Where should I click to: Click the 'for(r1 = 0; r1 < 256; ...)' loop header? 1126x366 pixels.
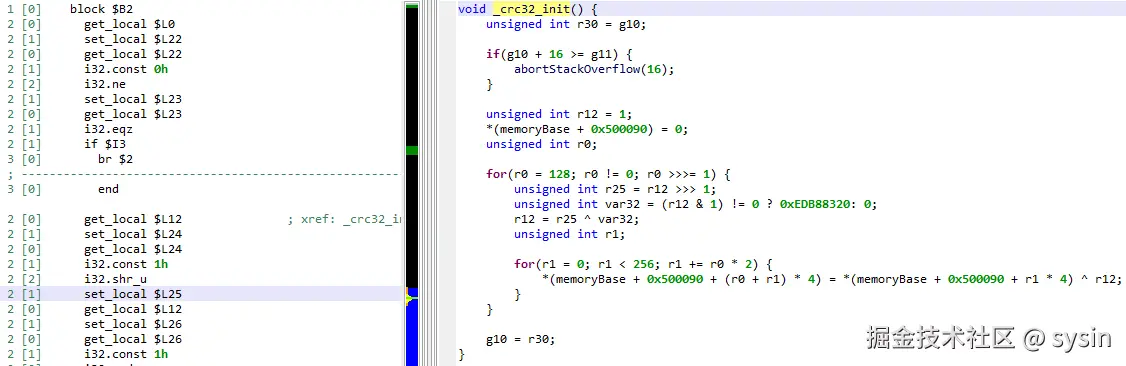tap(643, 264)
